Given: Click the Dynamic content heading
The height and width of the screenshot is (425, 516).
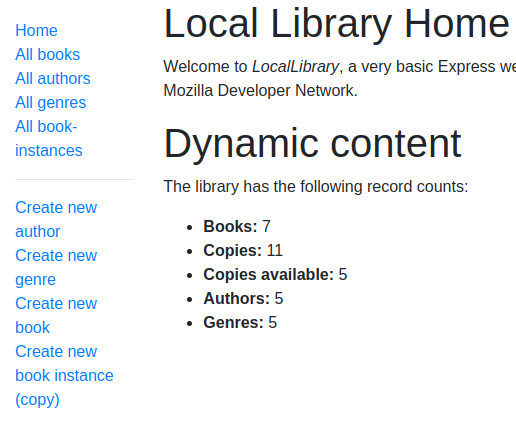Looking at the screenshot, I should coord(312,144).
